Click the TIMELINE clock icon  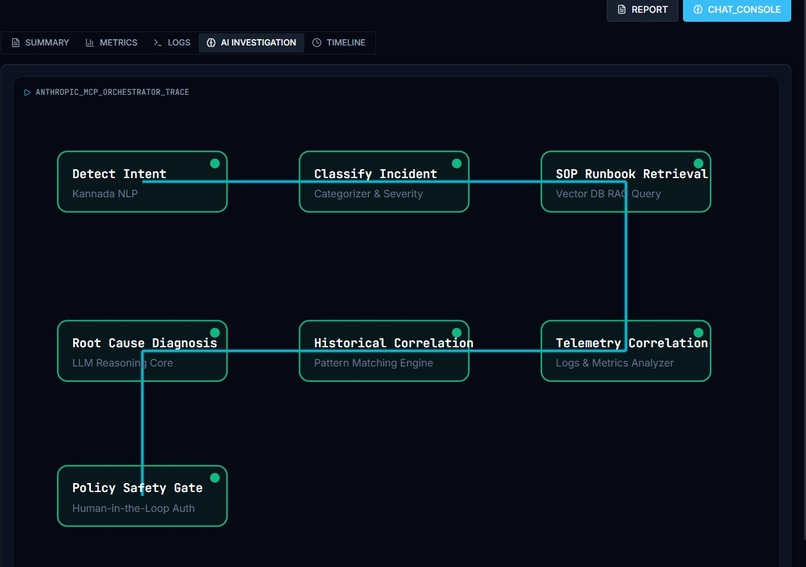(317, 43)
